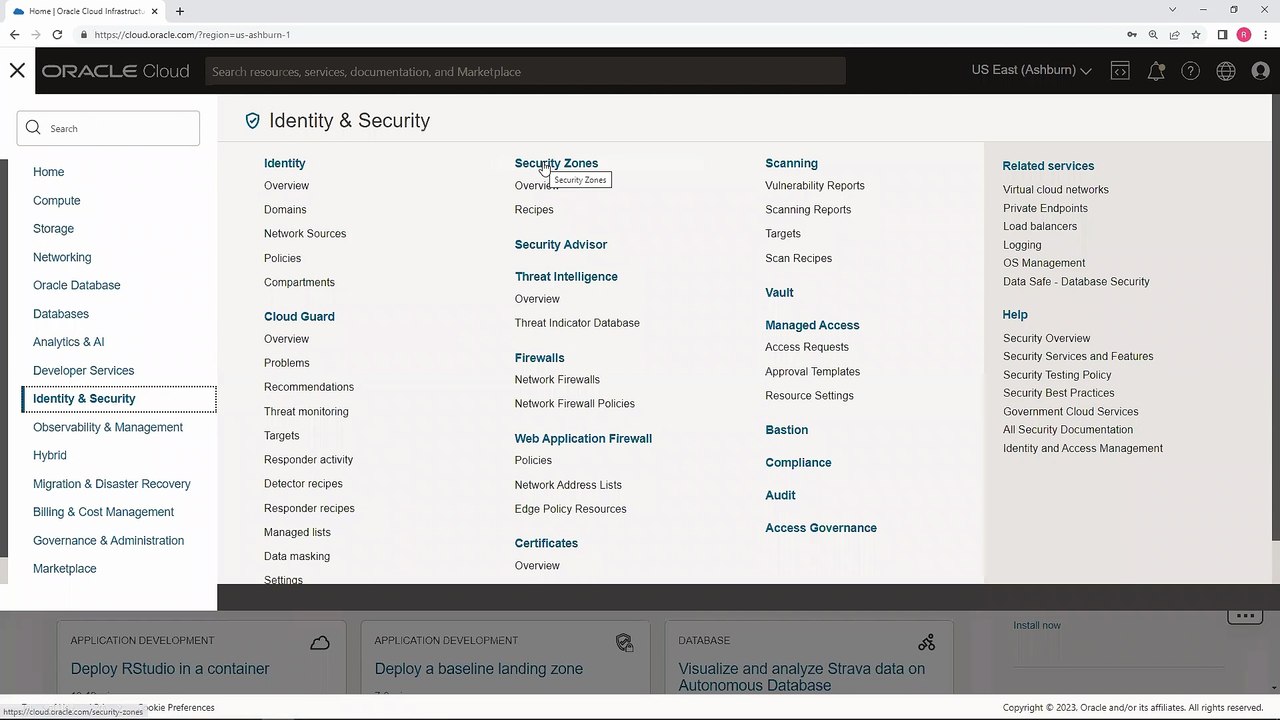Open the language globe icon

click(x=1226, y=71)
